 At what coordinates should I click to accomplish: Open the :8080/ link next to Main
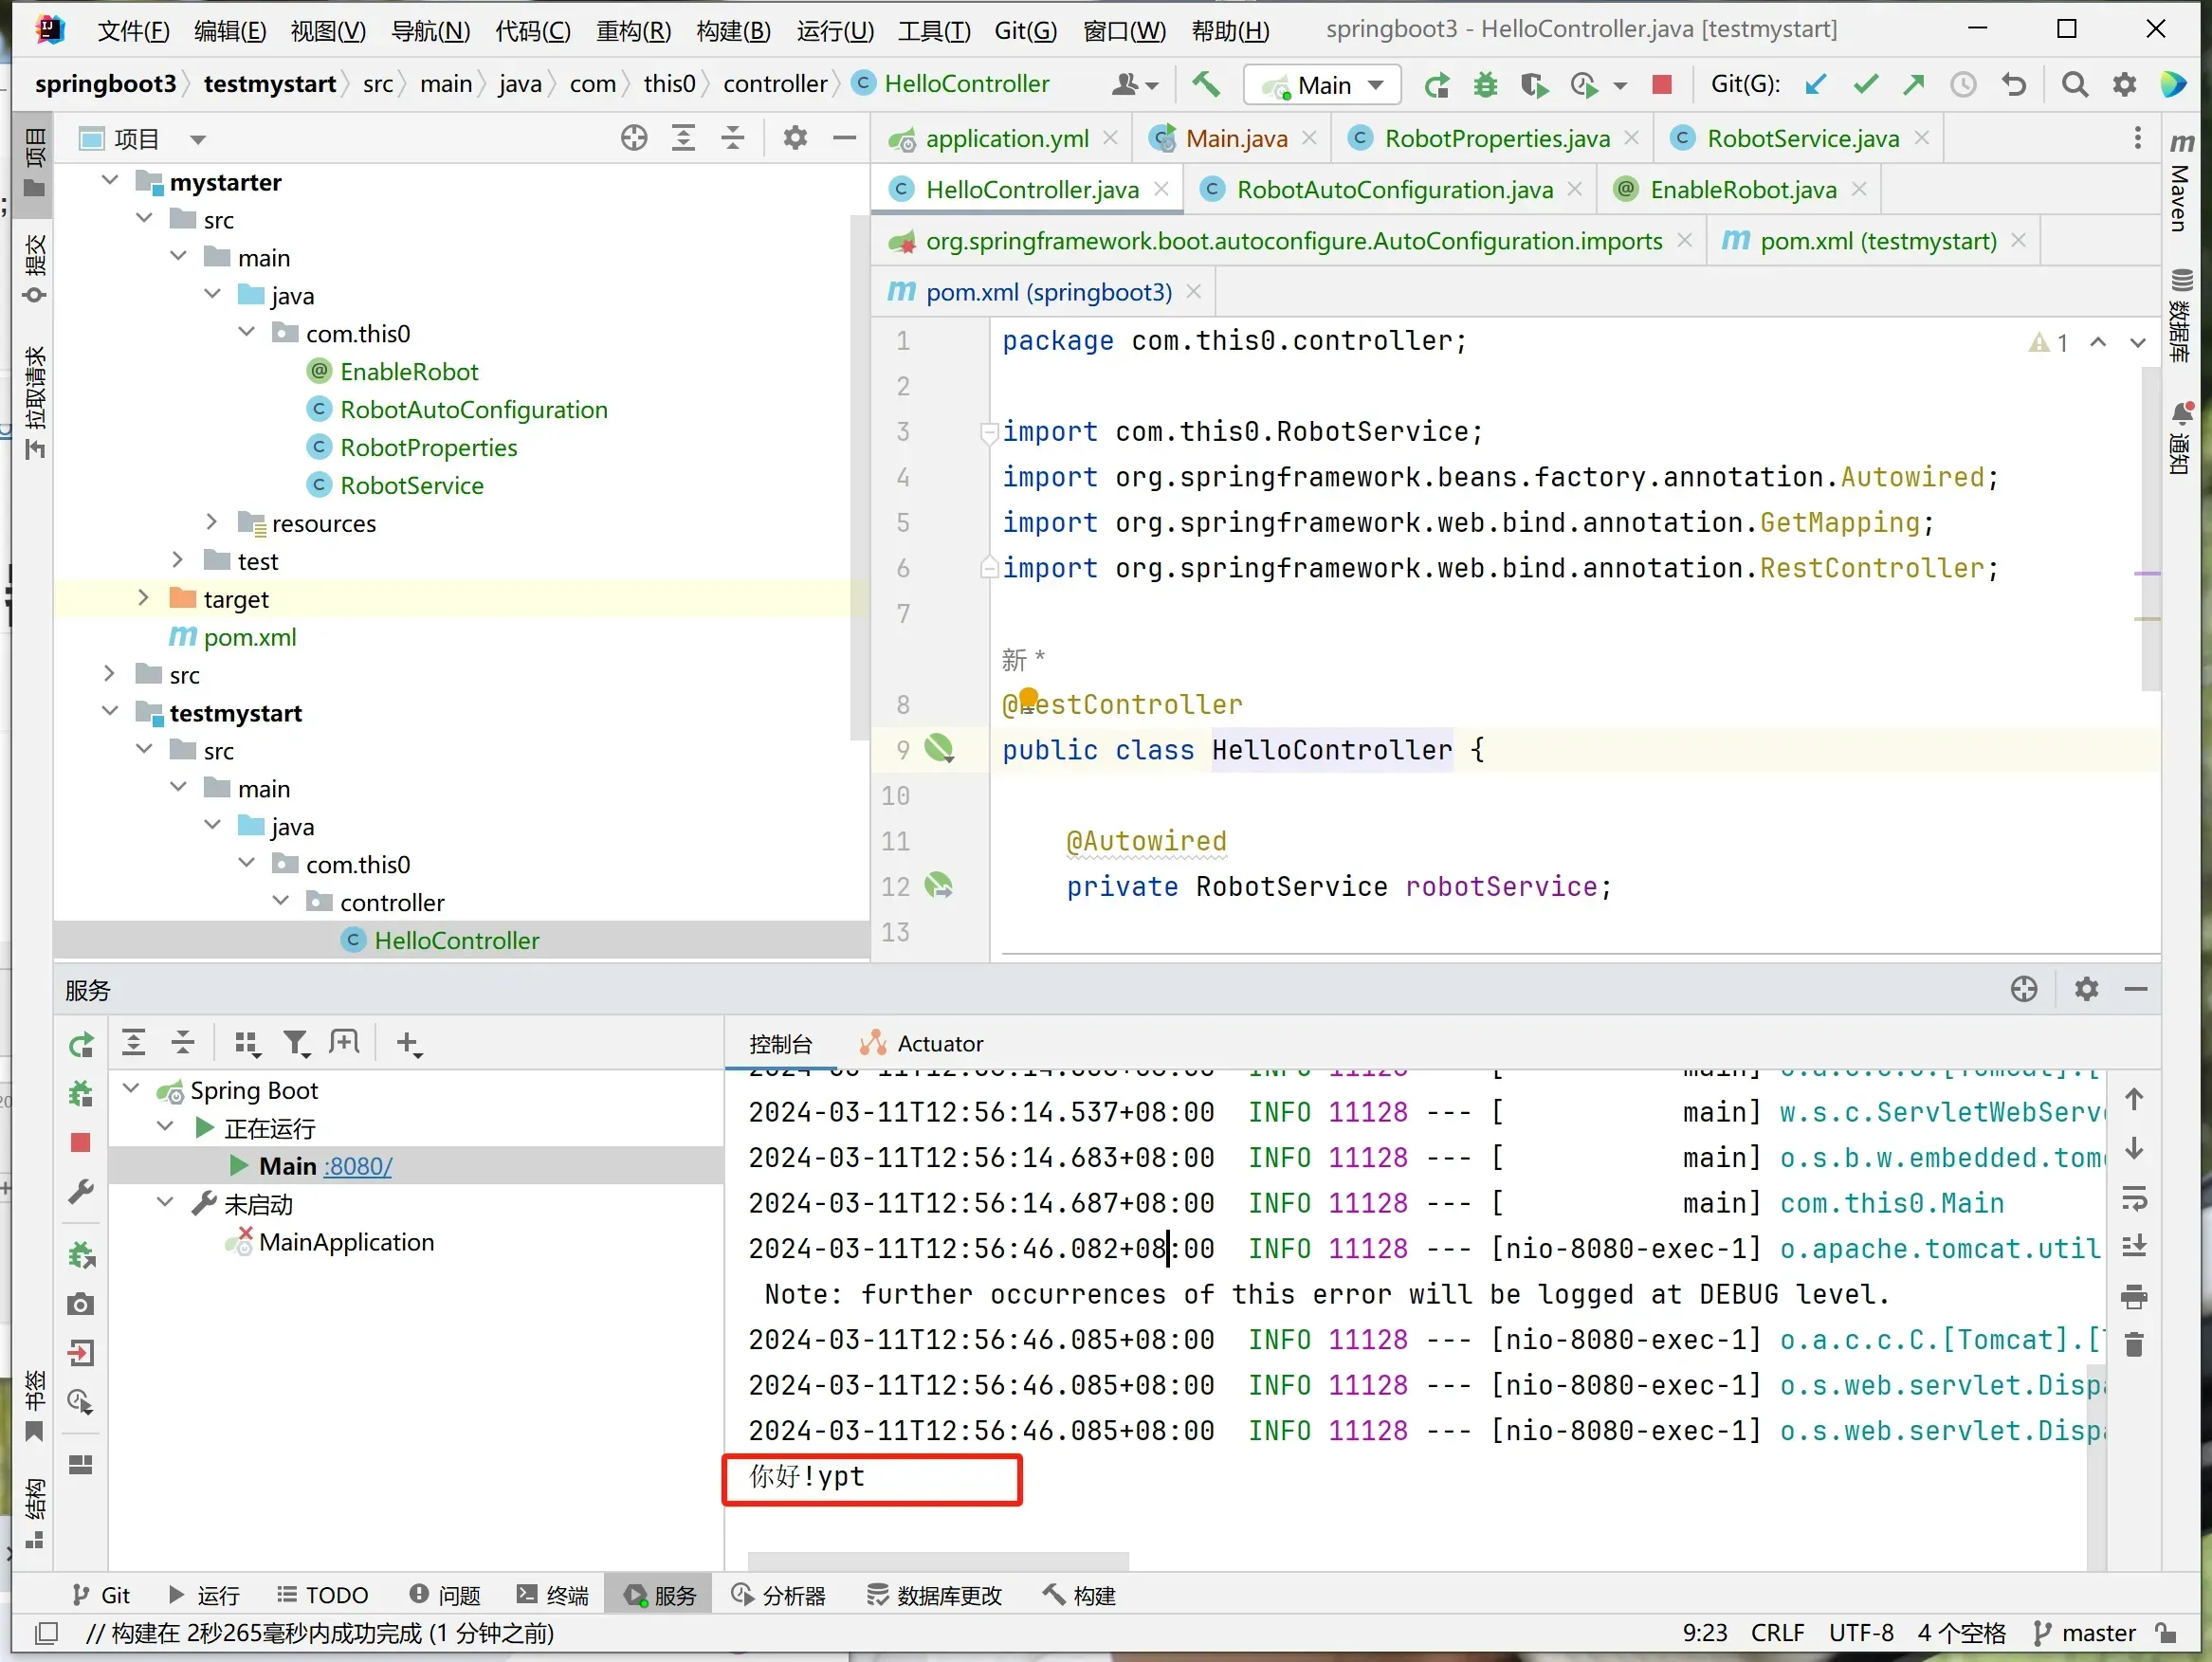click(359, 1166)
